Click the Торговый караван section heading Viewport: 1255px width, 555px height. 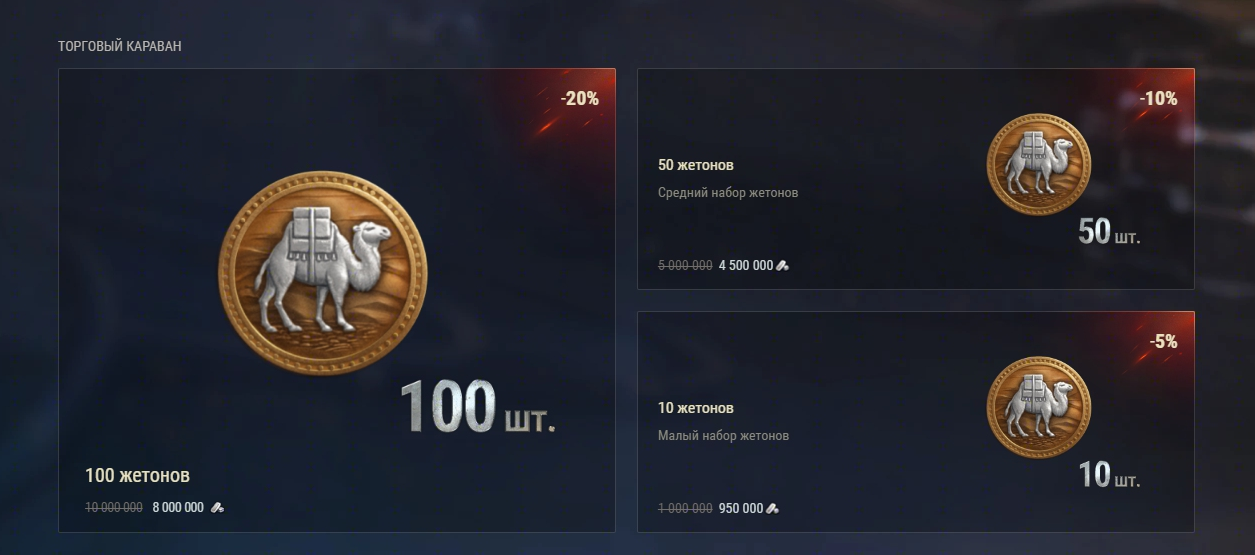tap(120, 46)
